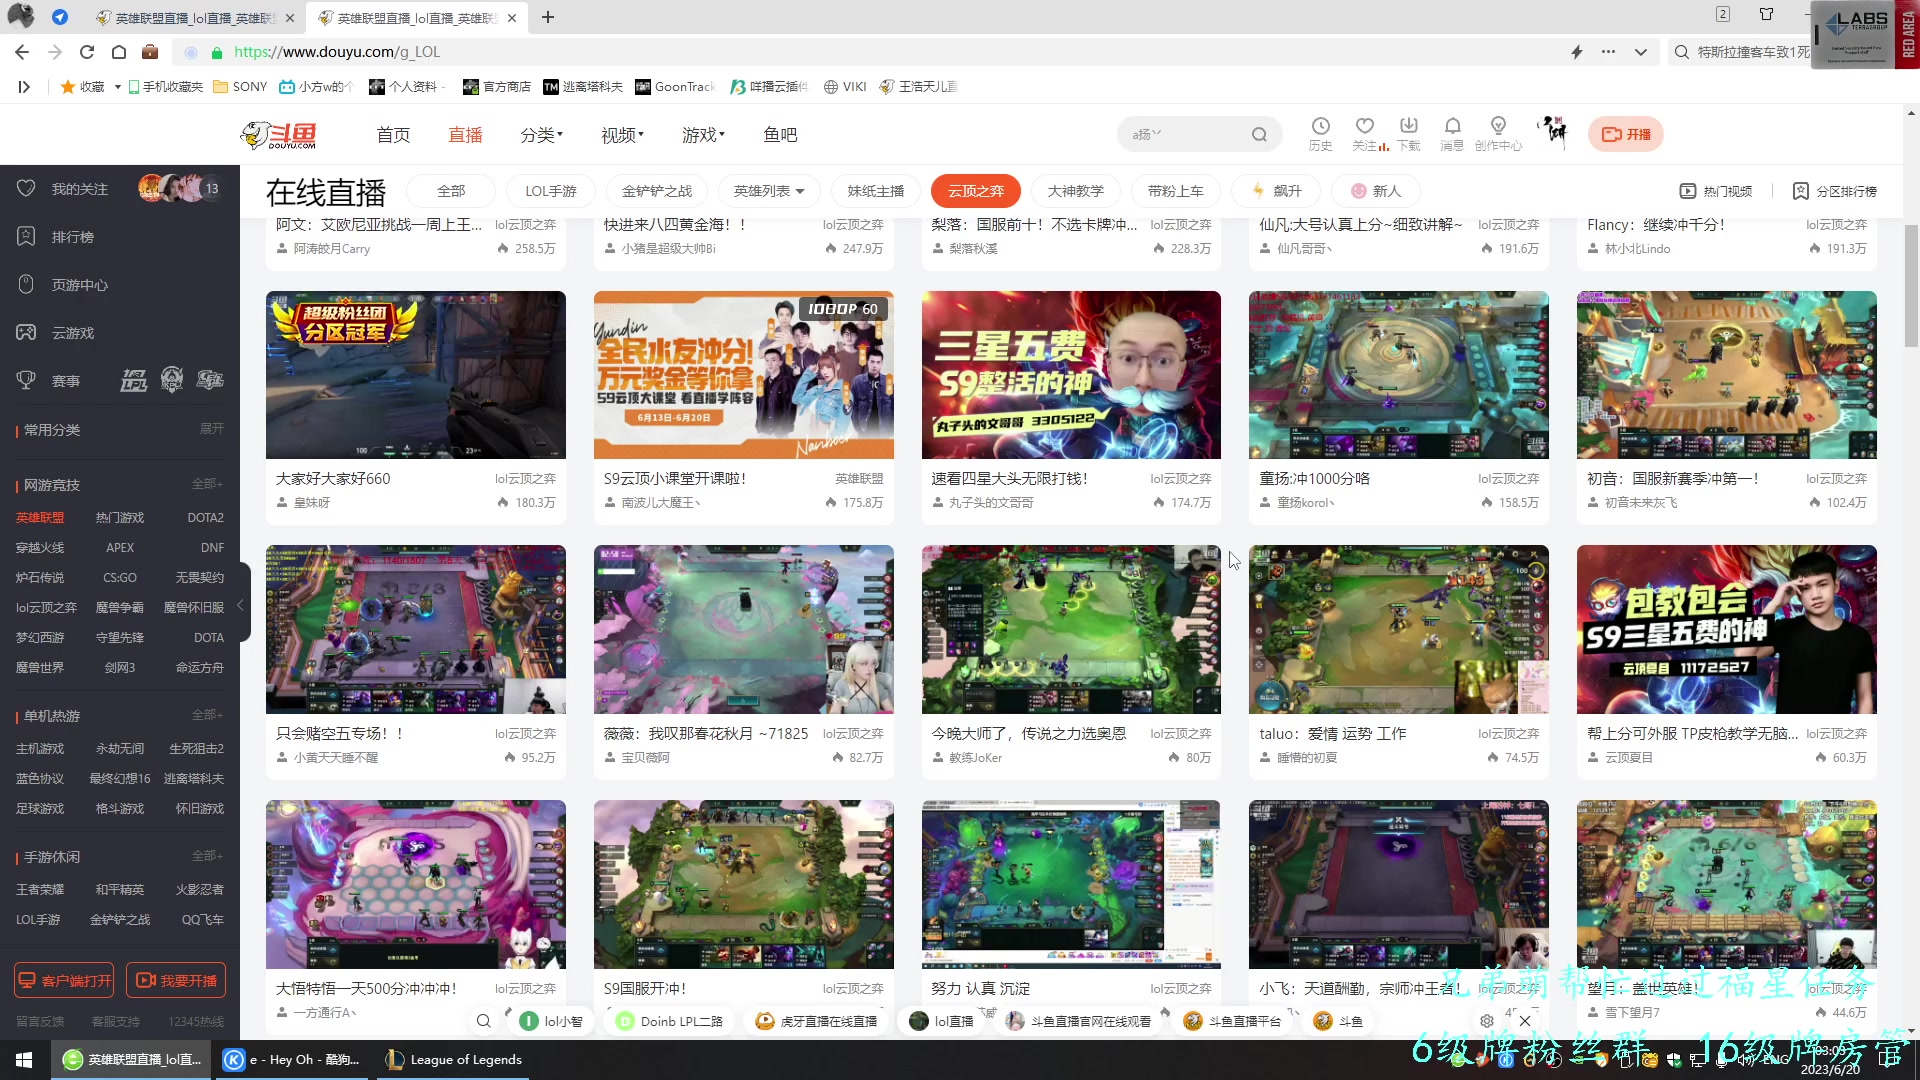Click settings gear in bottom suggestion bar

click(x=1487, y=1021)
